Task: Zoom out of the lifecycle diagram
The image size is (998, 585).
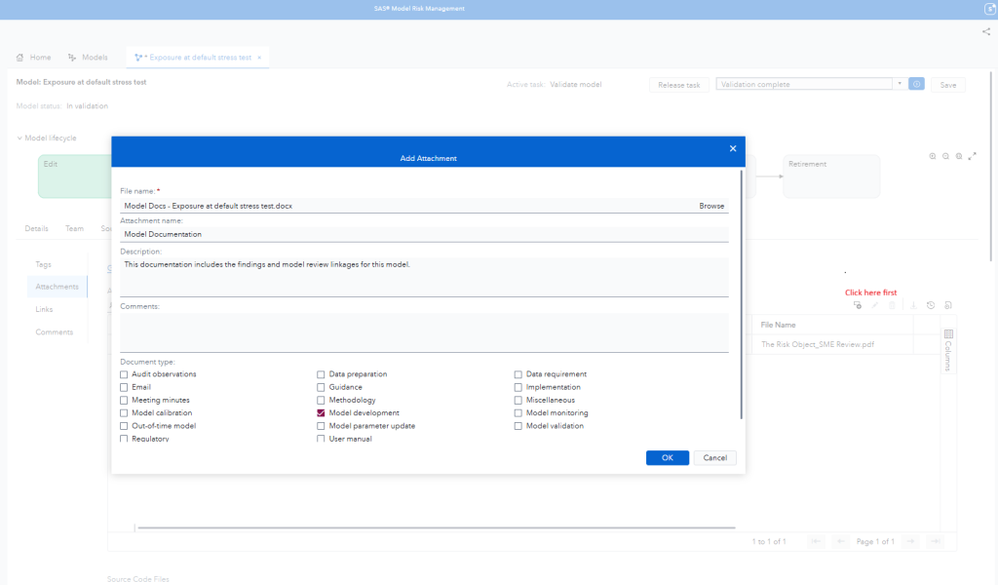Action: click(946, 156)
